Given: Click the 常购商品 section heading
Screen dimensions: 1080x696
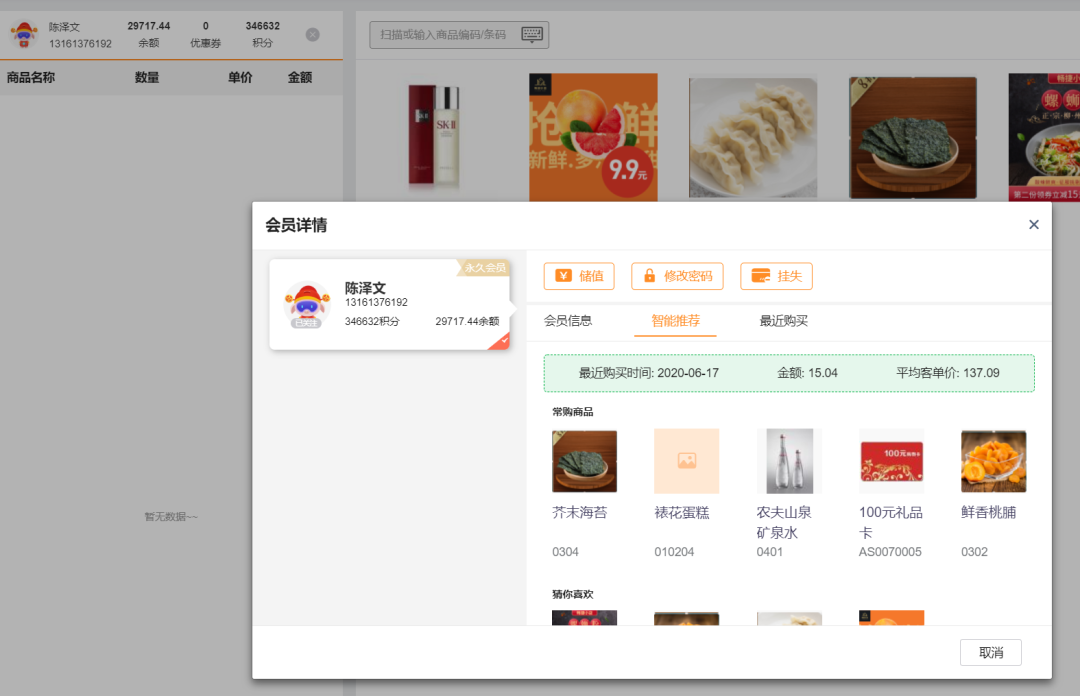Looking at the screenshot, I should [572, 411].
